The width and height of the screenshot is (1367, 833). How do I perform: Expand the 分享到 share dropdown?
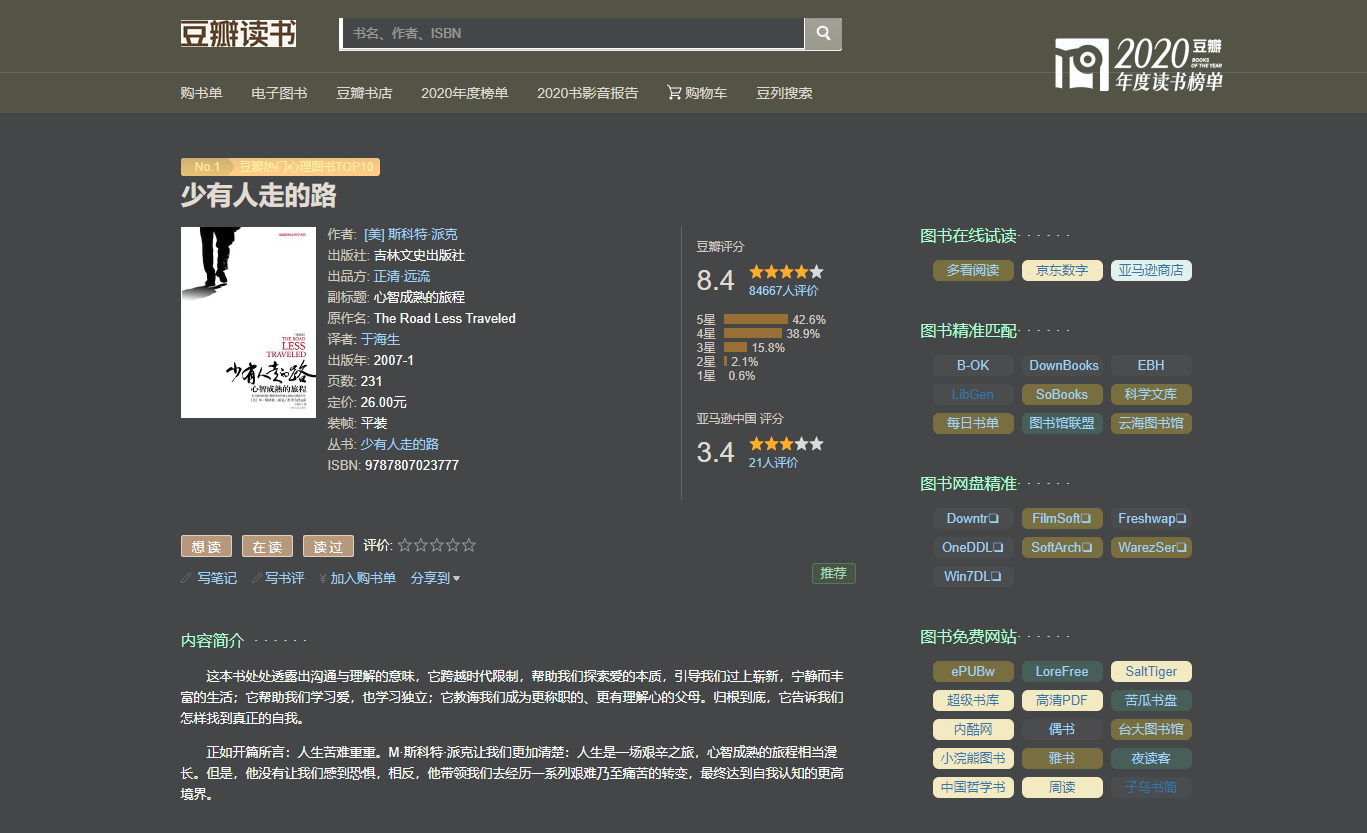[x=435, y=578]
